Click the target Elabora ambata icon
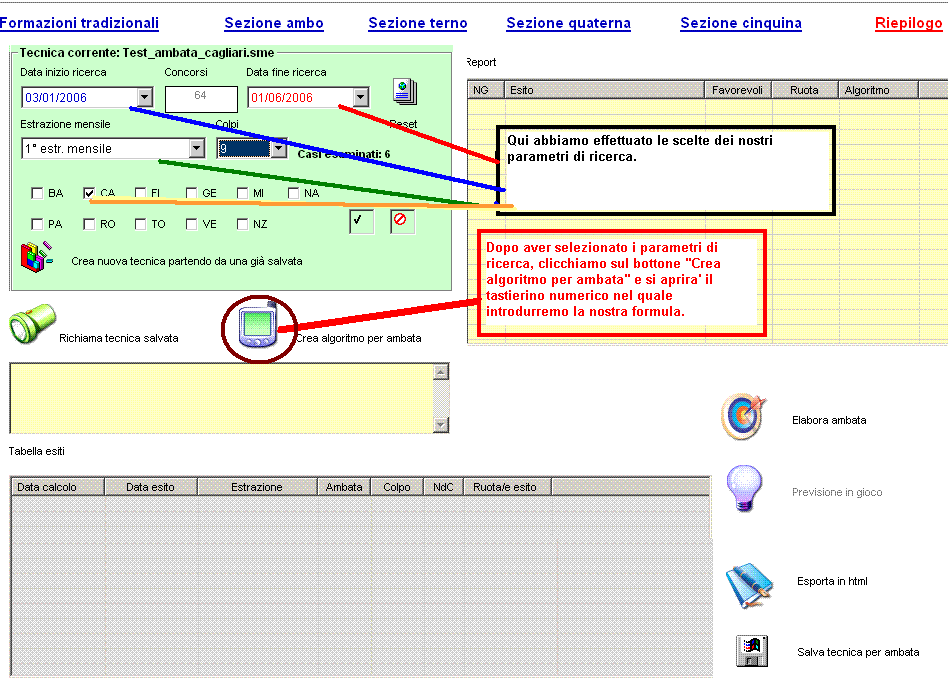The height and width of the screenshot is (678, 950). pos(744,417)
